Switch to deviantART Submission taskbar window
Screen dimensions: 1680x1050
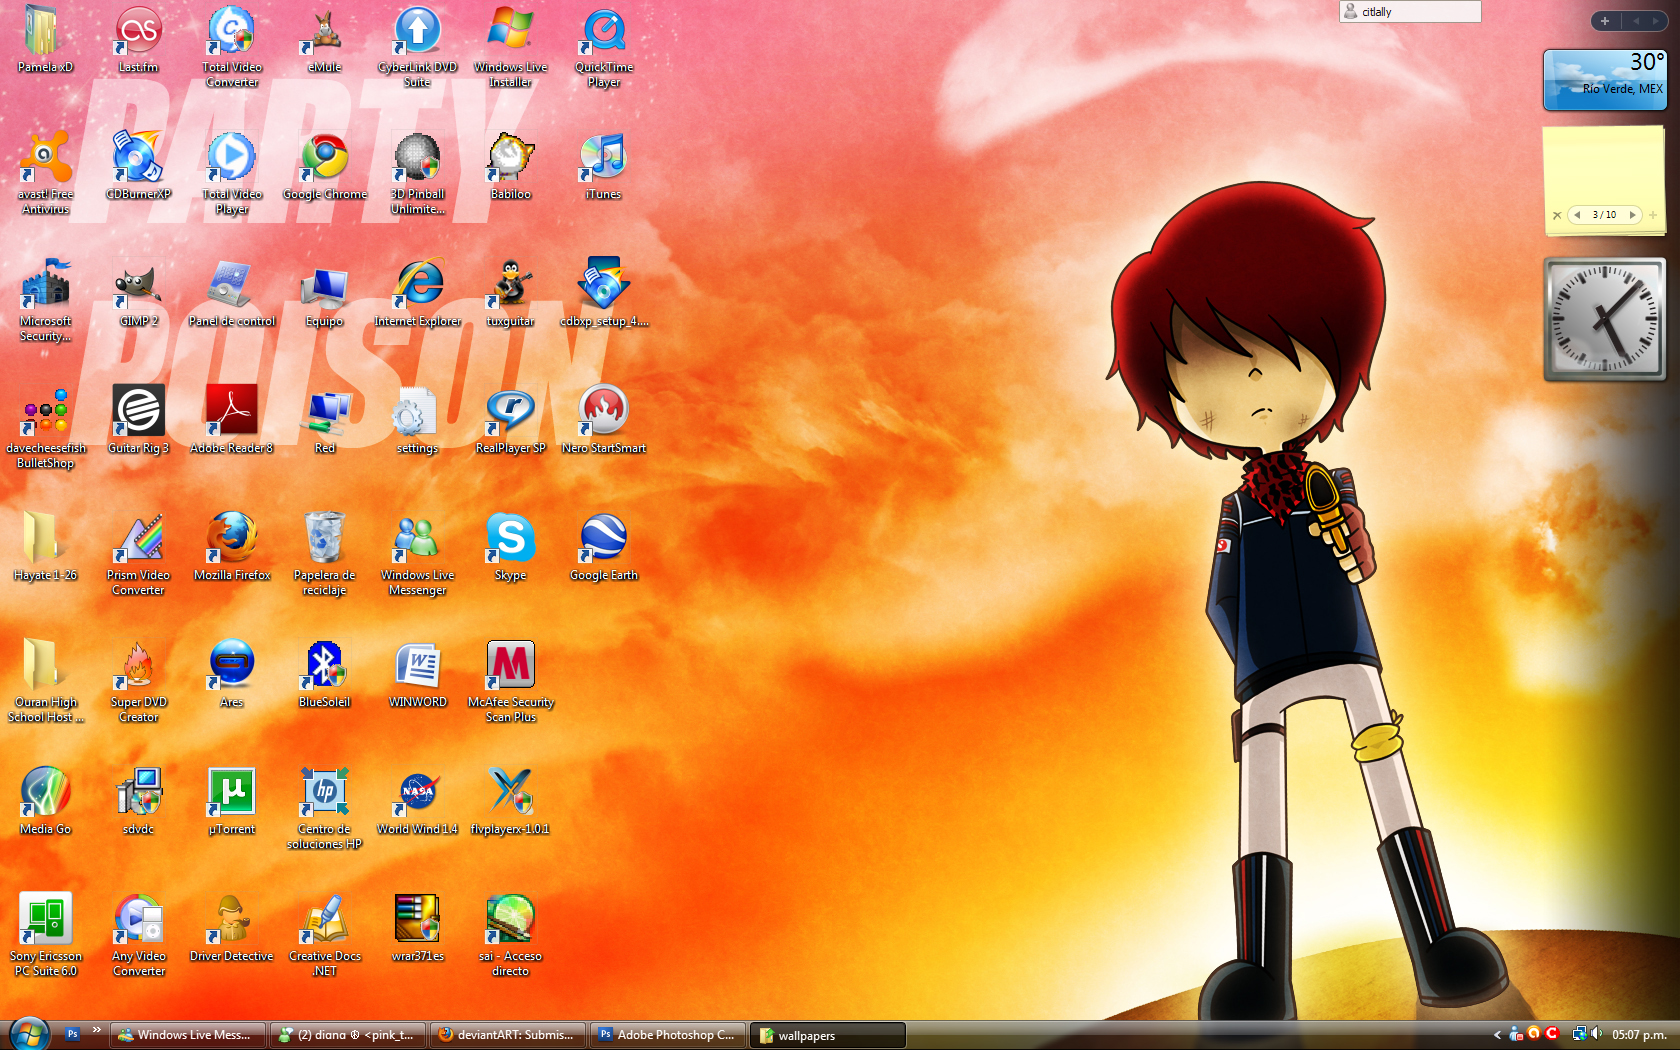(x=509, y=1035)
